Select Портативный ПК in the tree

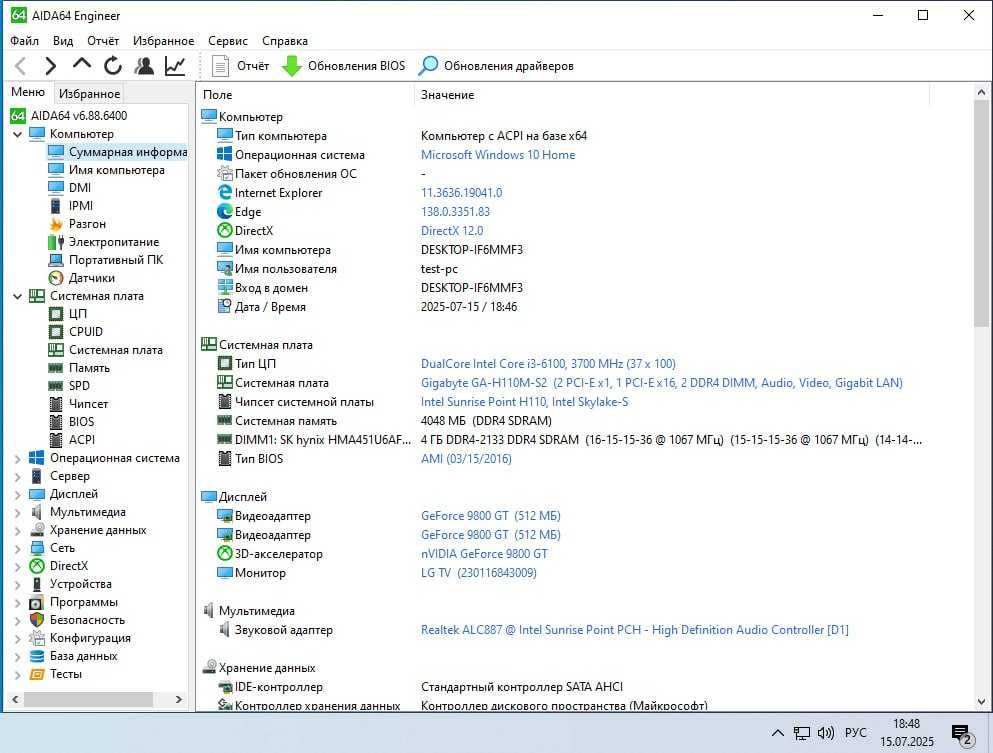pos(116,260)
